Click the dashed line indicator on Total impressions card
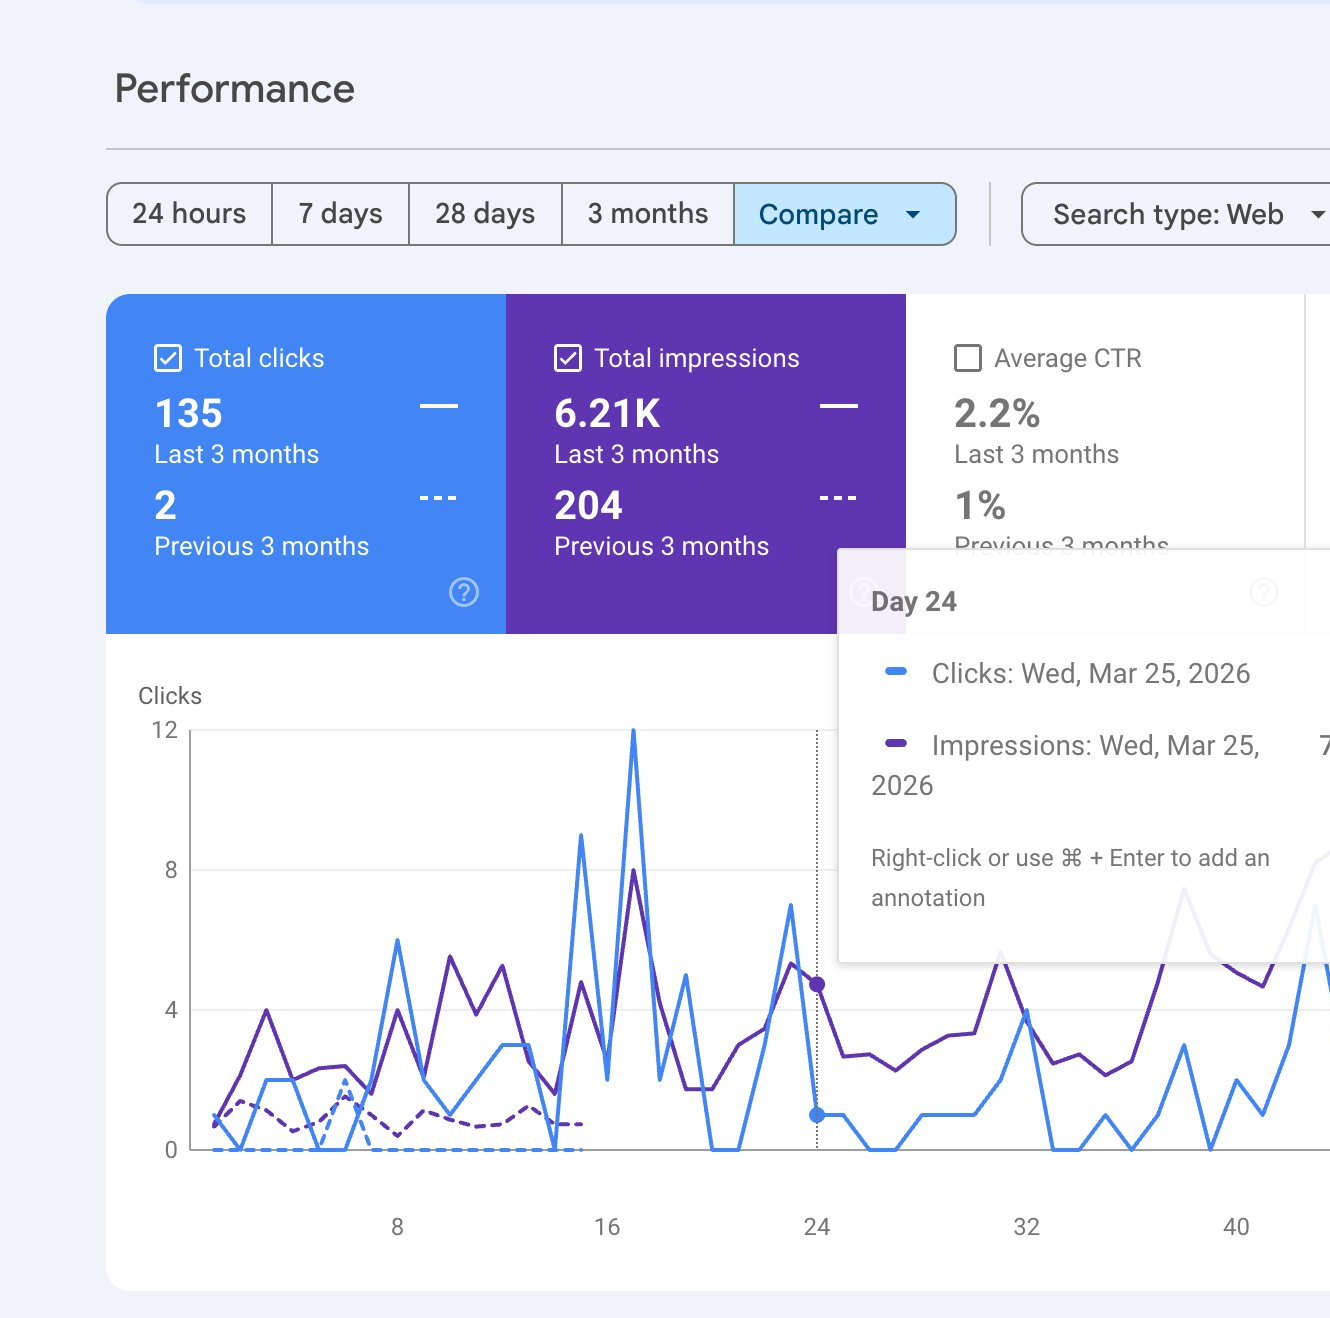 pos(838,498)
